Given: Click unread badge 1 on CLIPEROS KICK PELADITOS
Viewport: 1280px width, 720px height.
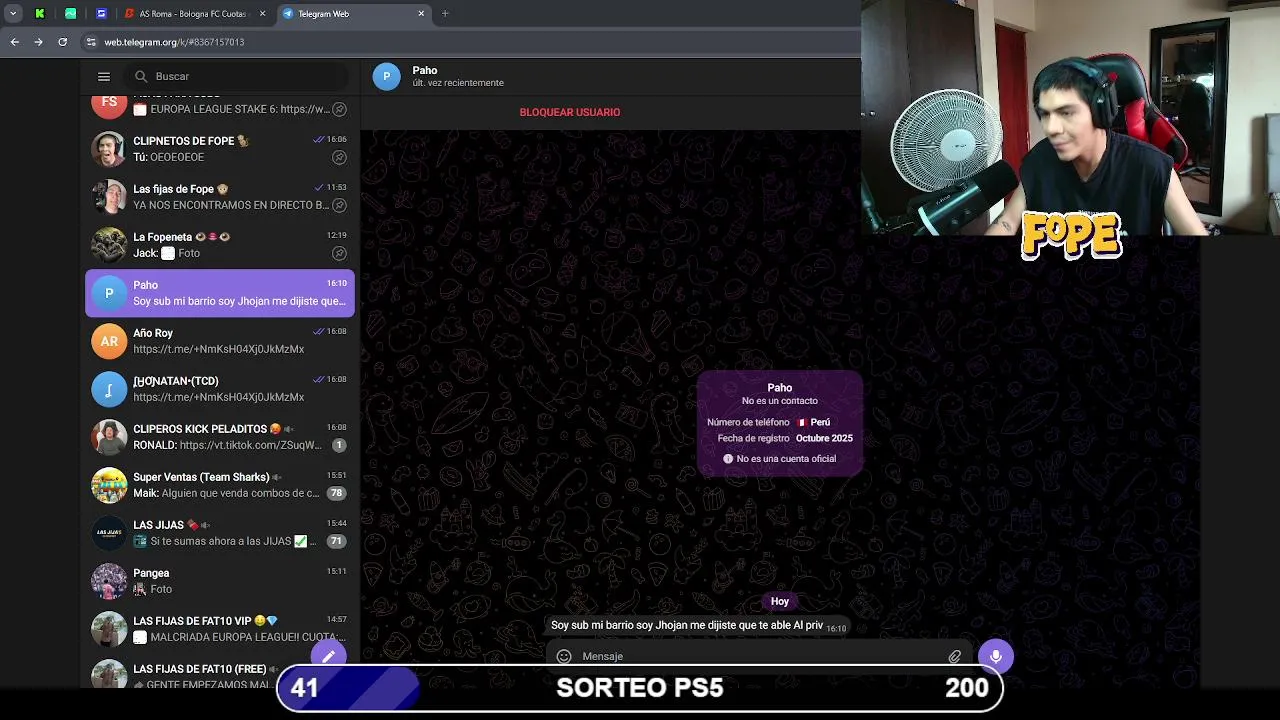Looking at the screenshot, I should pyautogui.click(x=339, y=445).
